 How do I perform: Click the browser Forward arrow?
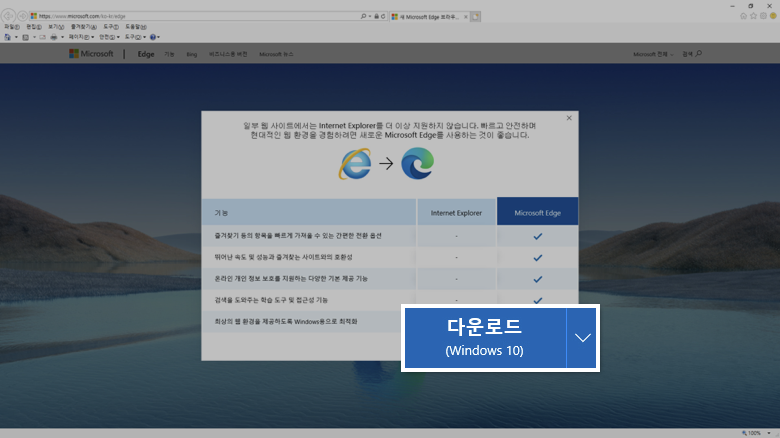click(22, 16)
